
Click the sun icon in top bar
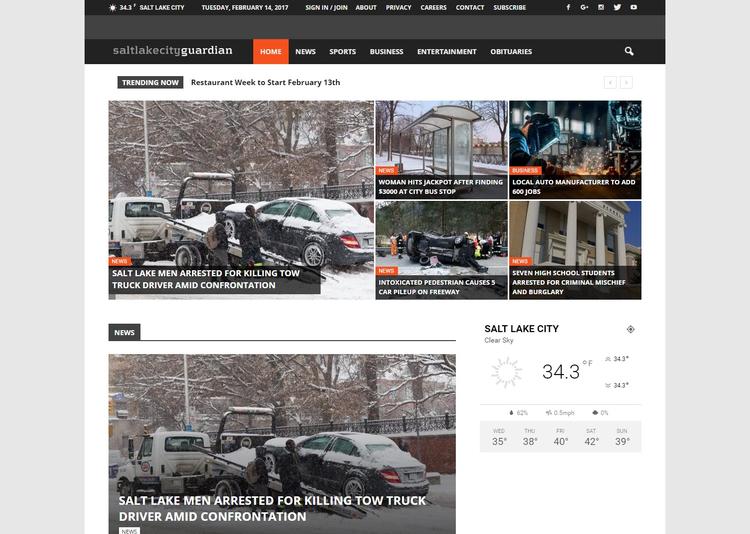point(112,7)
